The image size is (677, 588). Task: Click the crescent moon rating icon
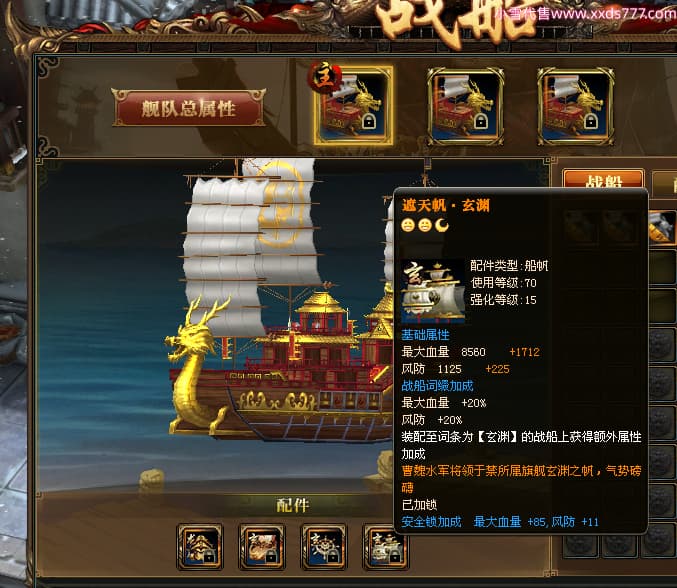coord(442,225)
